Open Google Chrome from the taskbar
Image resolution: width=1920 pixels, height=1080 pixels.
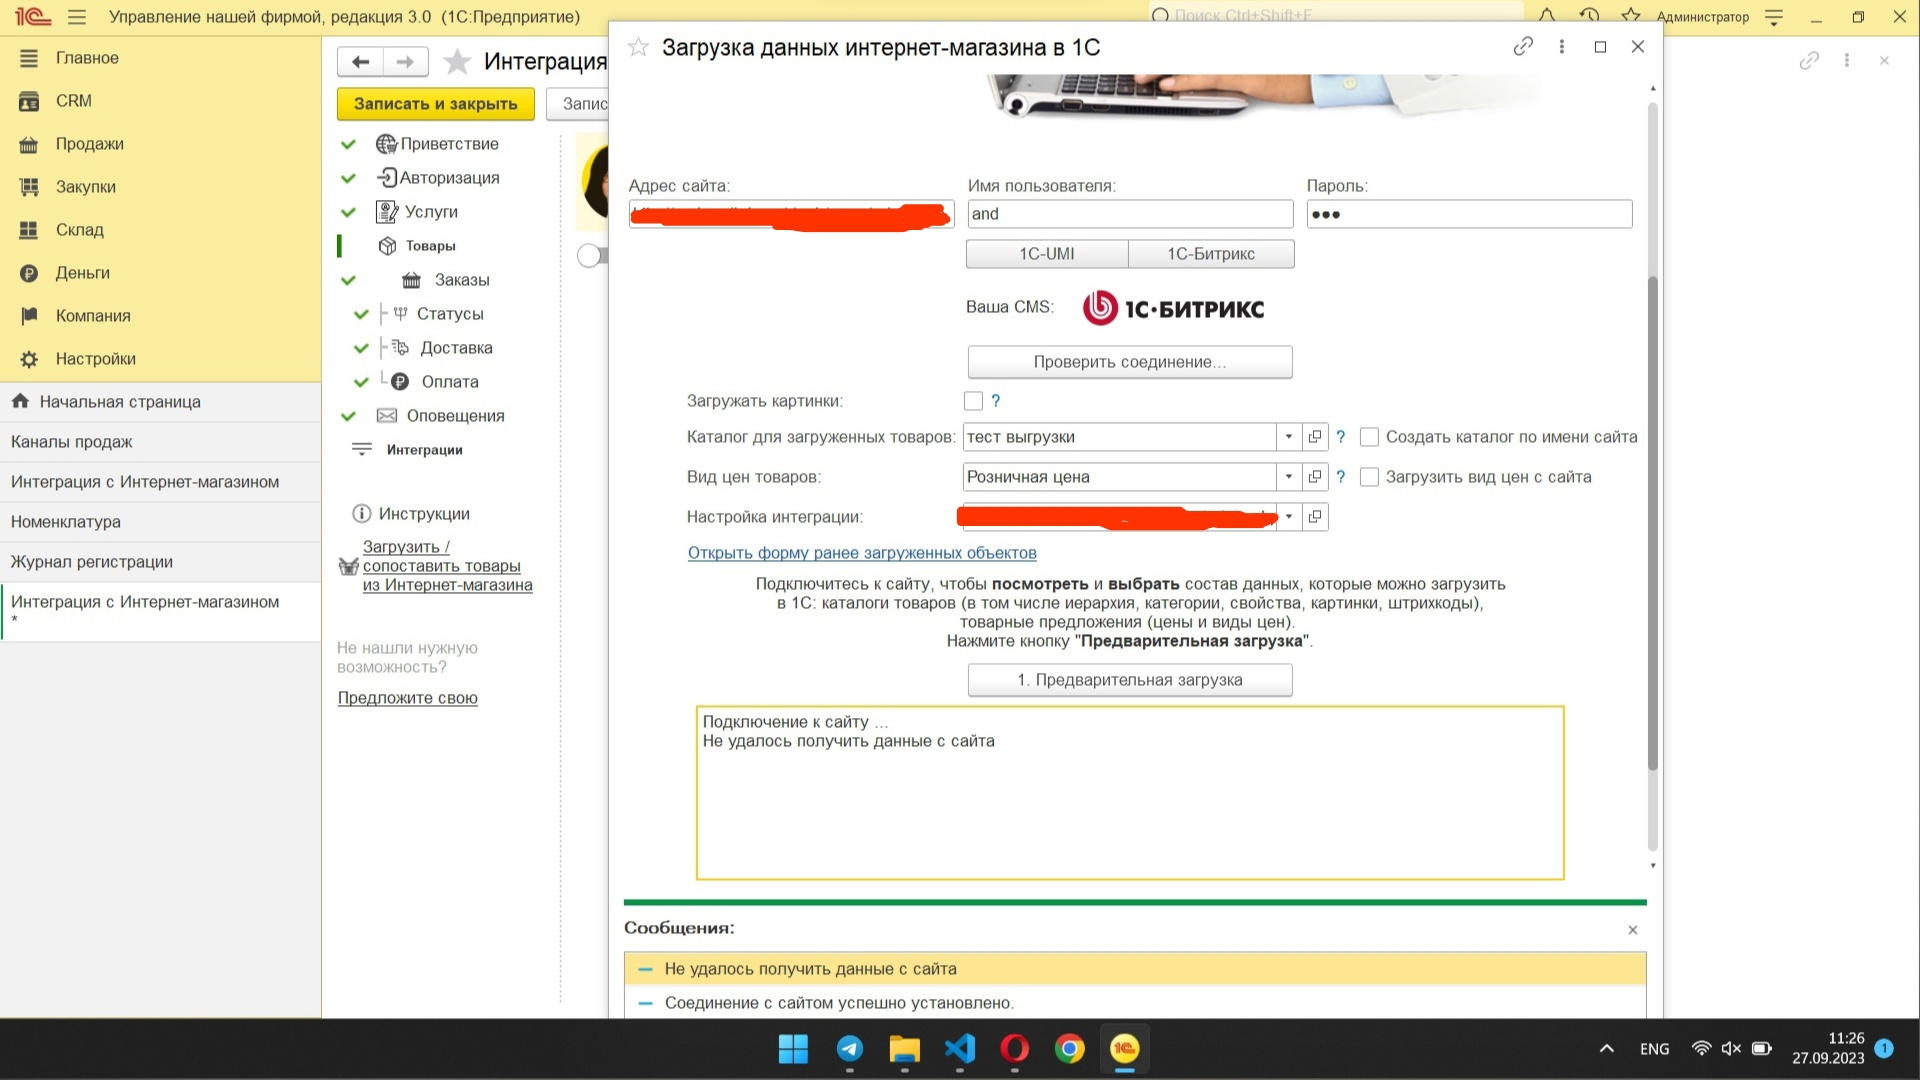1070,1049
